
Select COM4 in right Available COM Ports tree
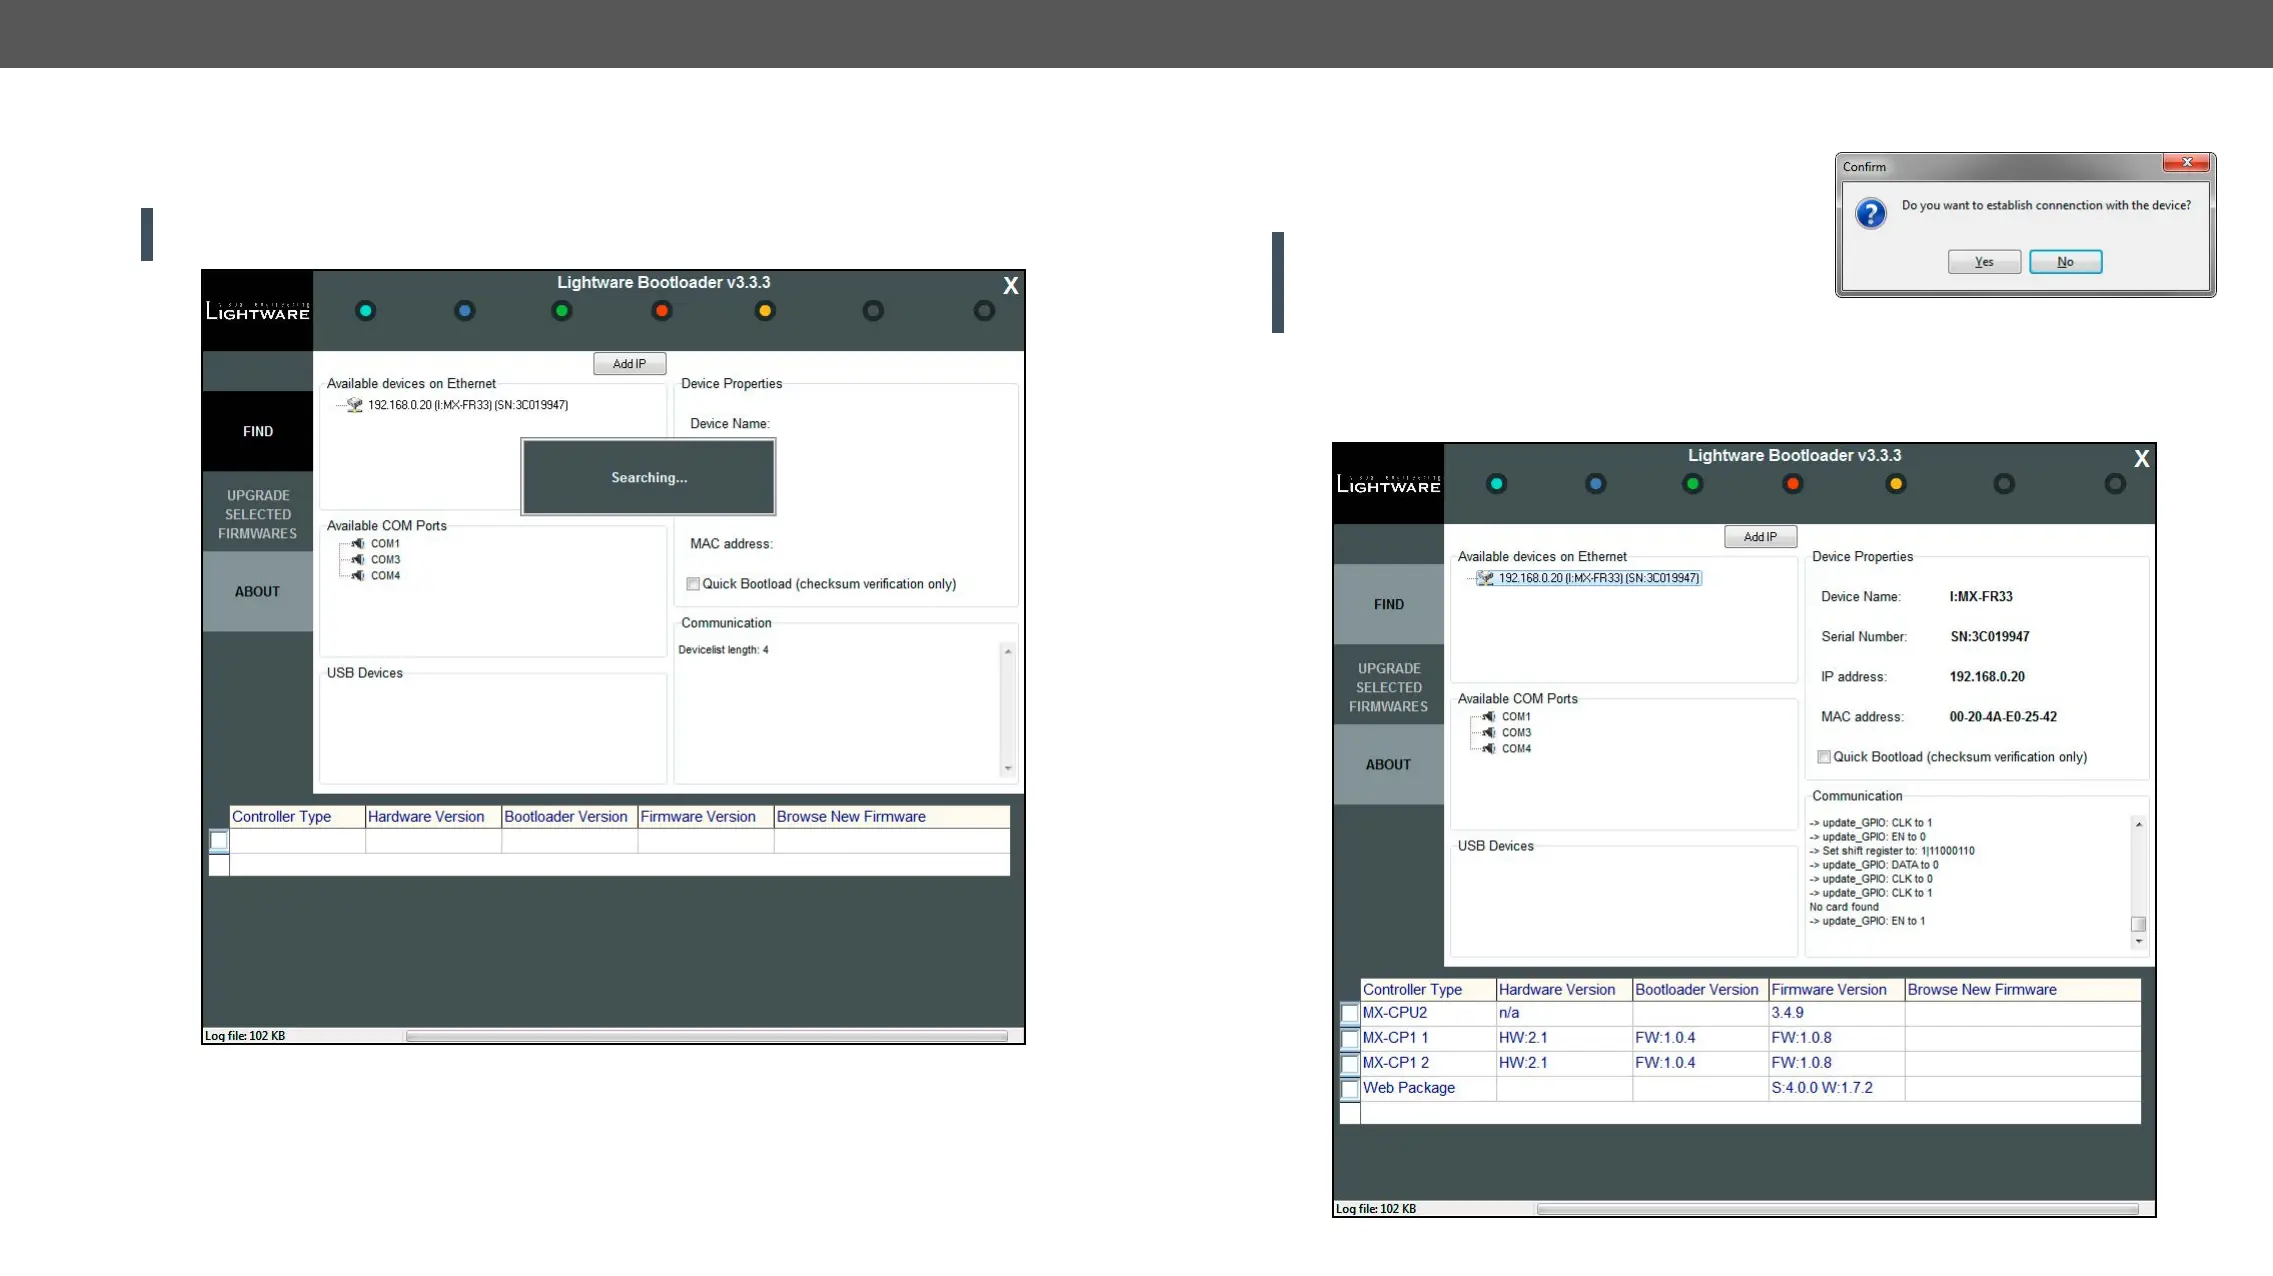pos(1516,749)
